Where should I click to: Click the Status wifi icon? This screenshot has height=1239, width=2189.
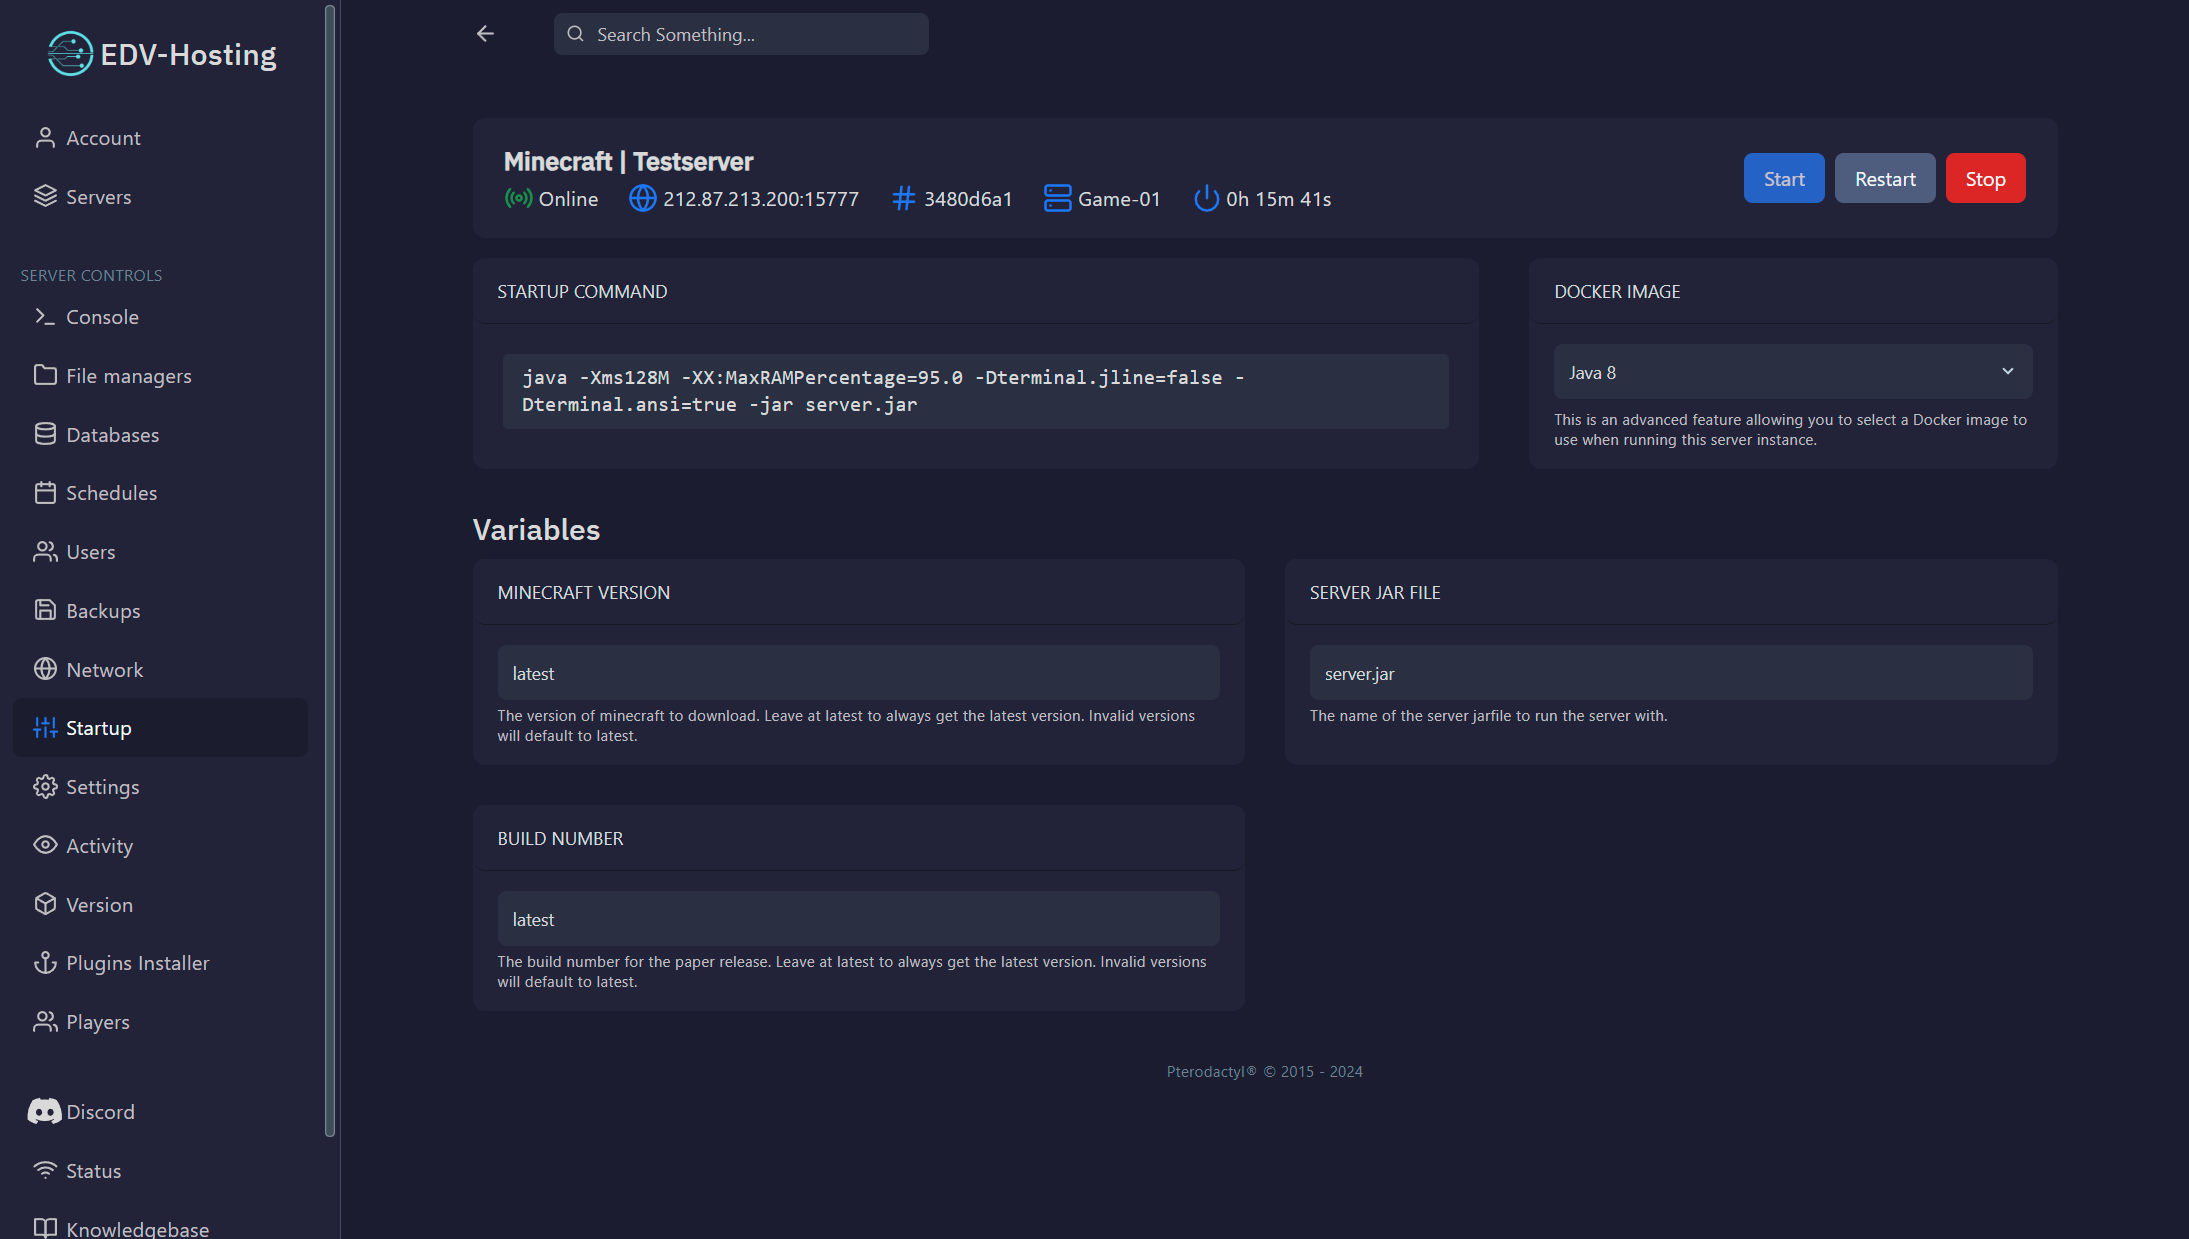45,1170
